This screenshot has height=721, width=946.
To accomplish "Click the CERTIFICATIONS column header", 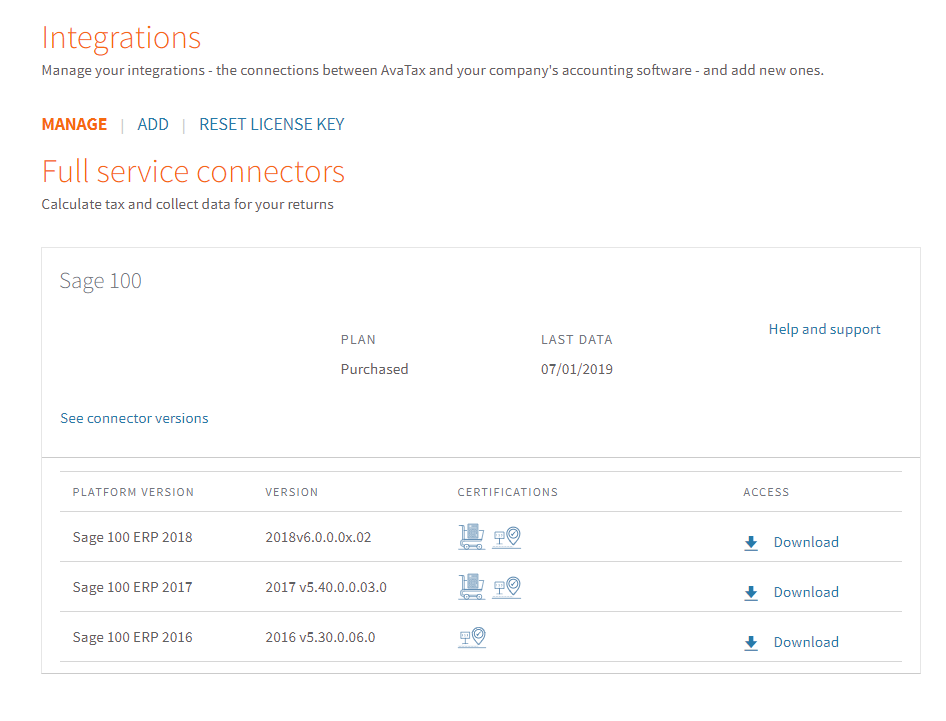I will click(x=507, y=492).
